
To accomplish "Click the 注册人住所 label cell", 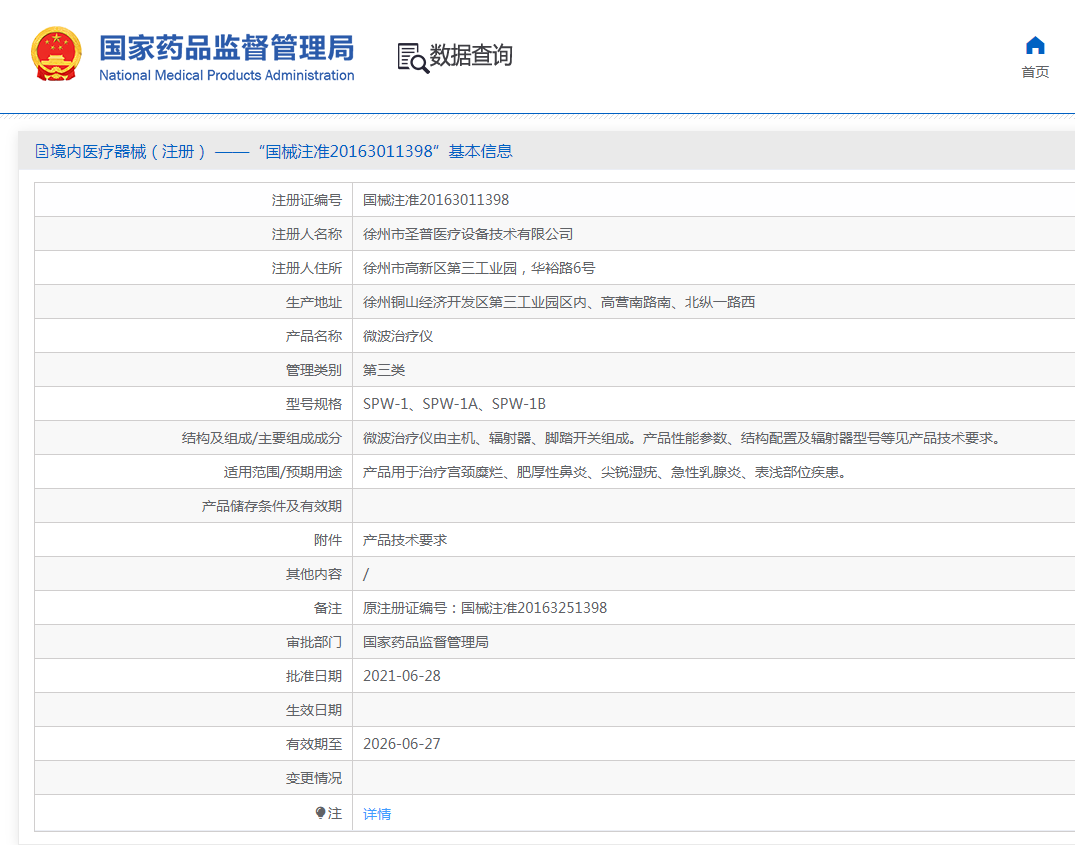I will [x=193, y=268].
